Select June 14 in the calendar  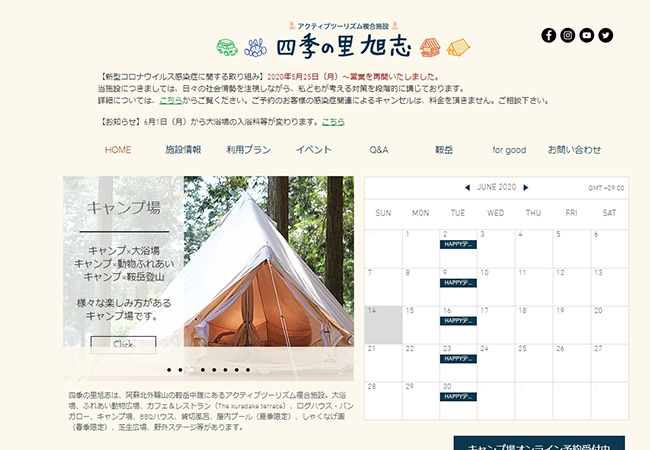pyautogui.click(x=383, y=323)
